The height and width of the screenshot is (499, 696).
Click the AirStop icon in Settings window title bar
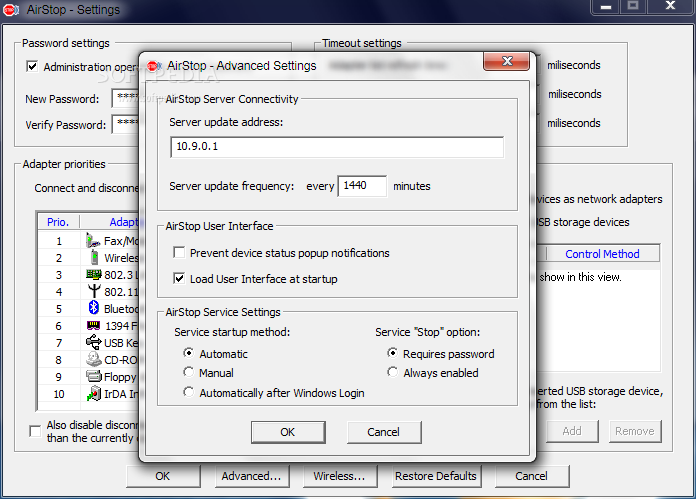[x=11, y=10]
